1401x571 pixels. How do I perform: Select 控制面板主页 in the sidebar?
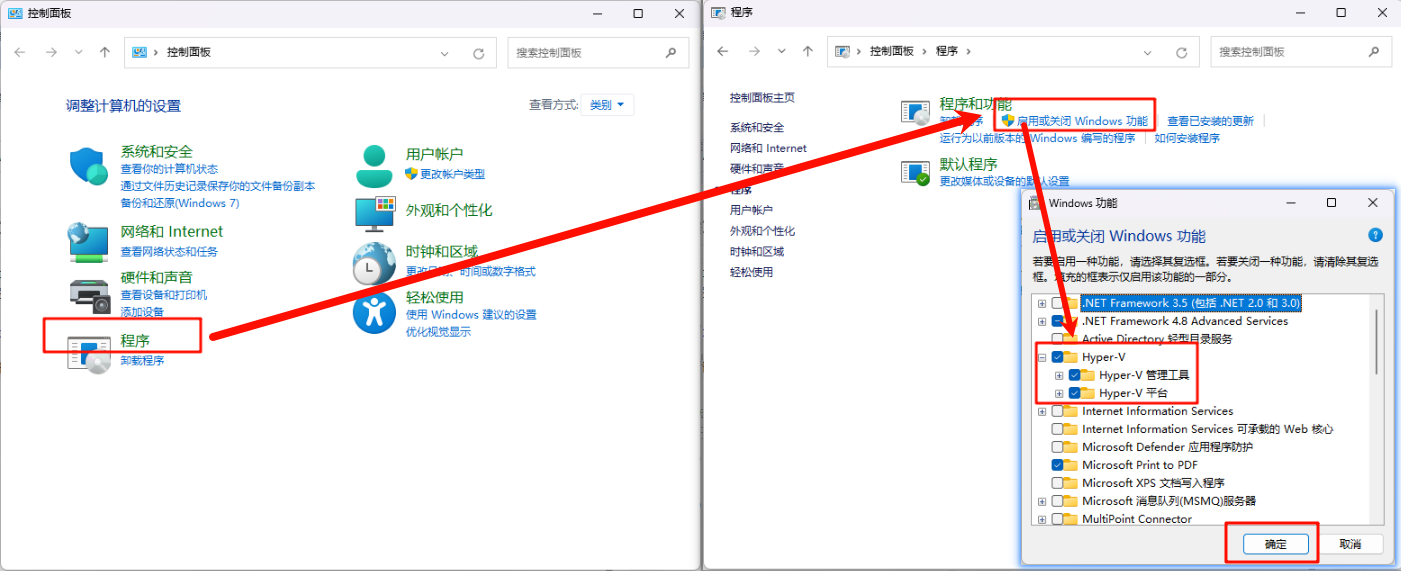click(762, 97)
